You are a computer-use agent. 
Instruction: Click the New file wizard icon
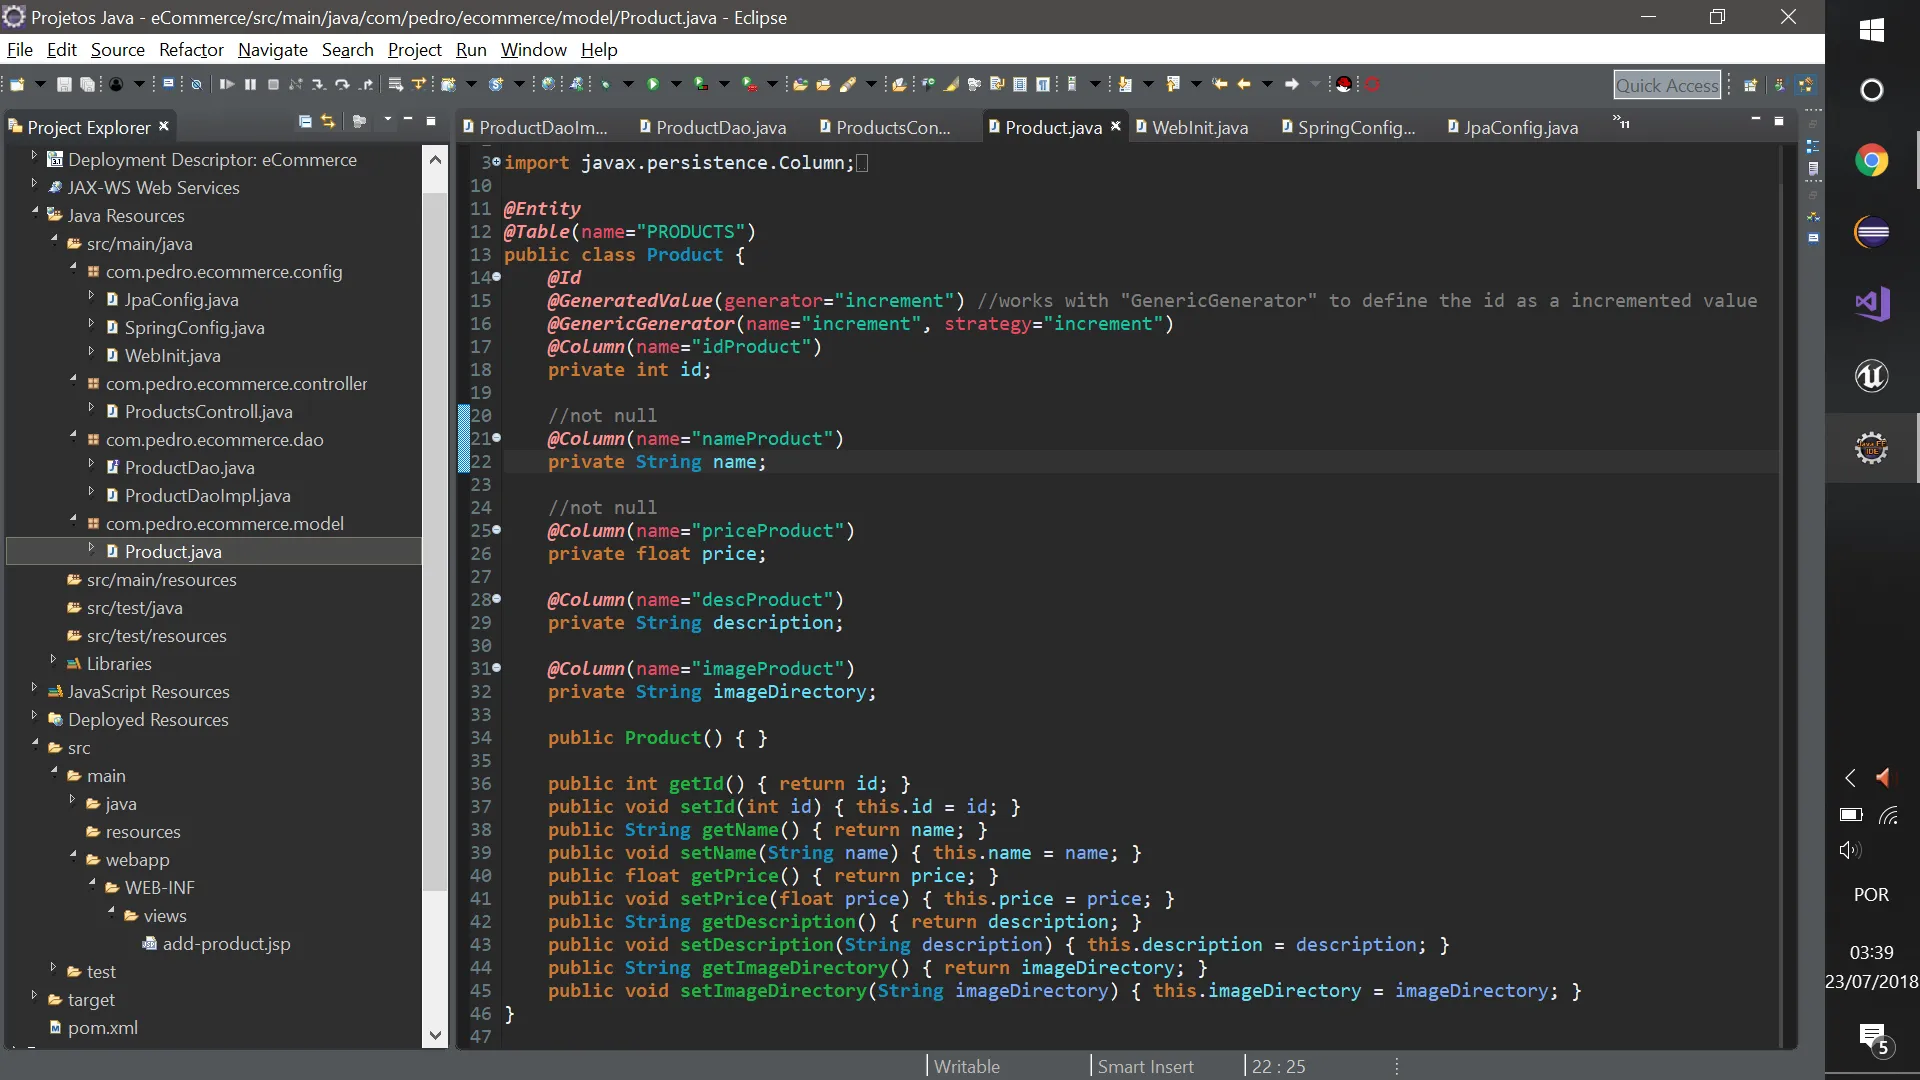coord(17,85)
